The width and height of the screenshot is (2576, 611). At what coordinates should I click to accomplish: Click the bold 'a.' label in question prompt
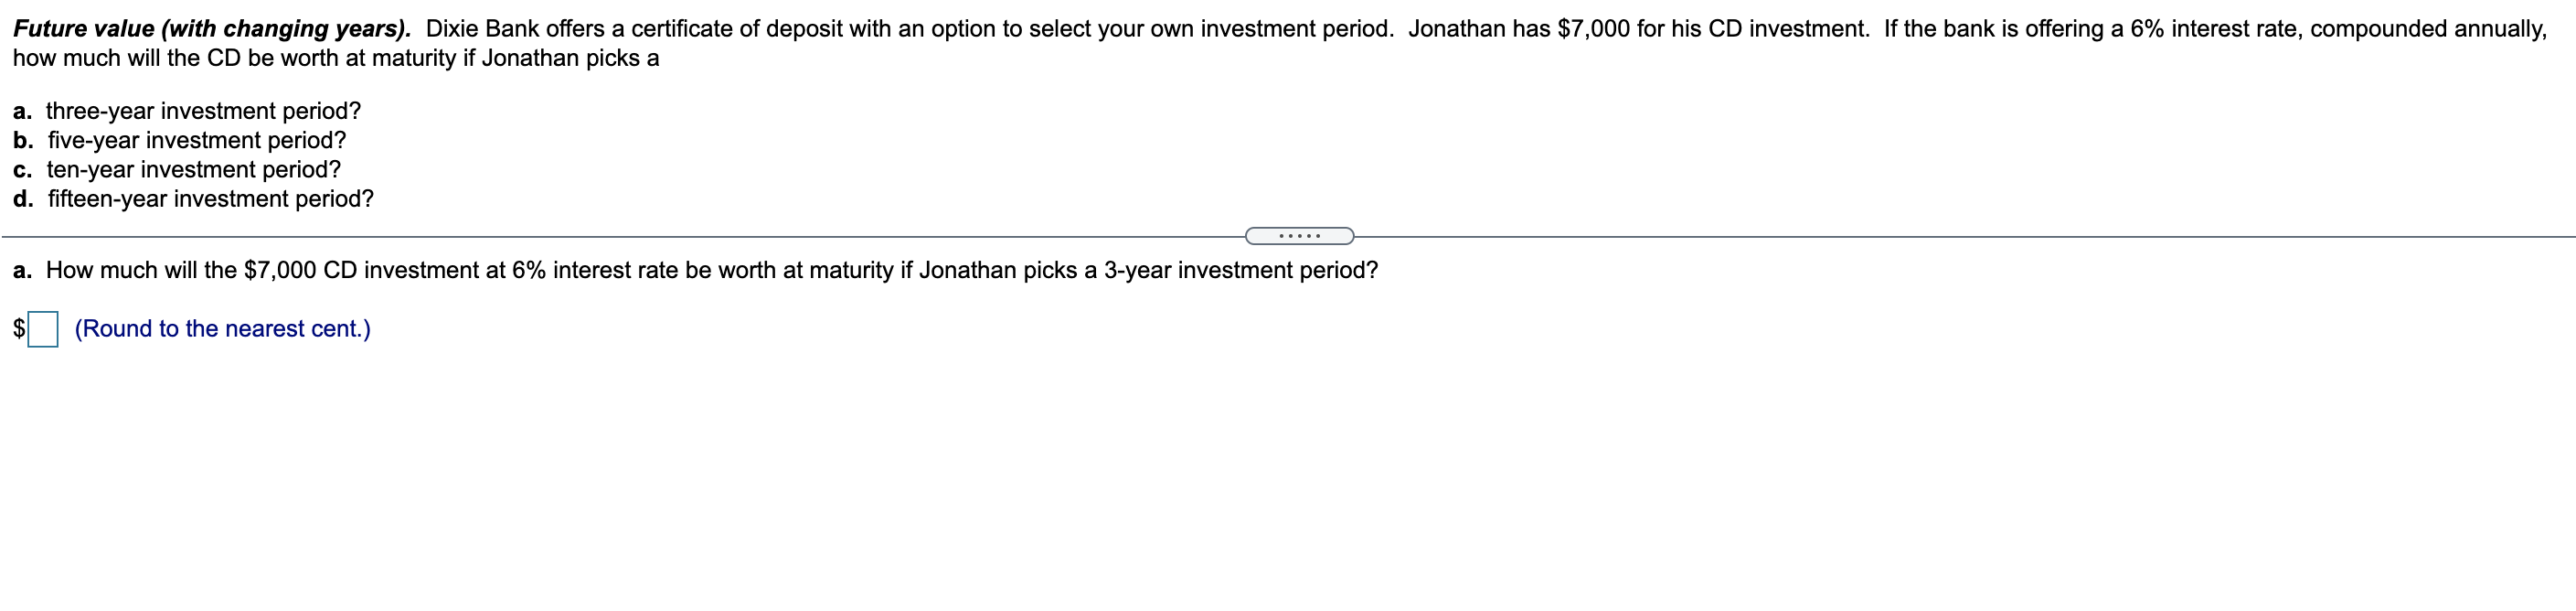[x=22, y=270]
